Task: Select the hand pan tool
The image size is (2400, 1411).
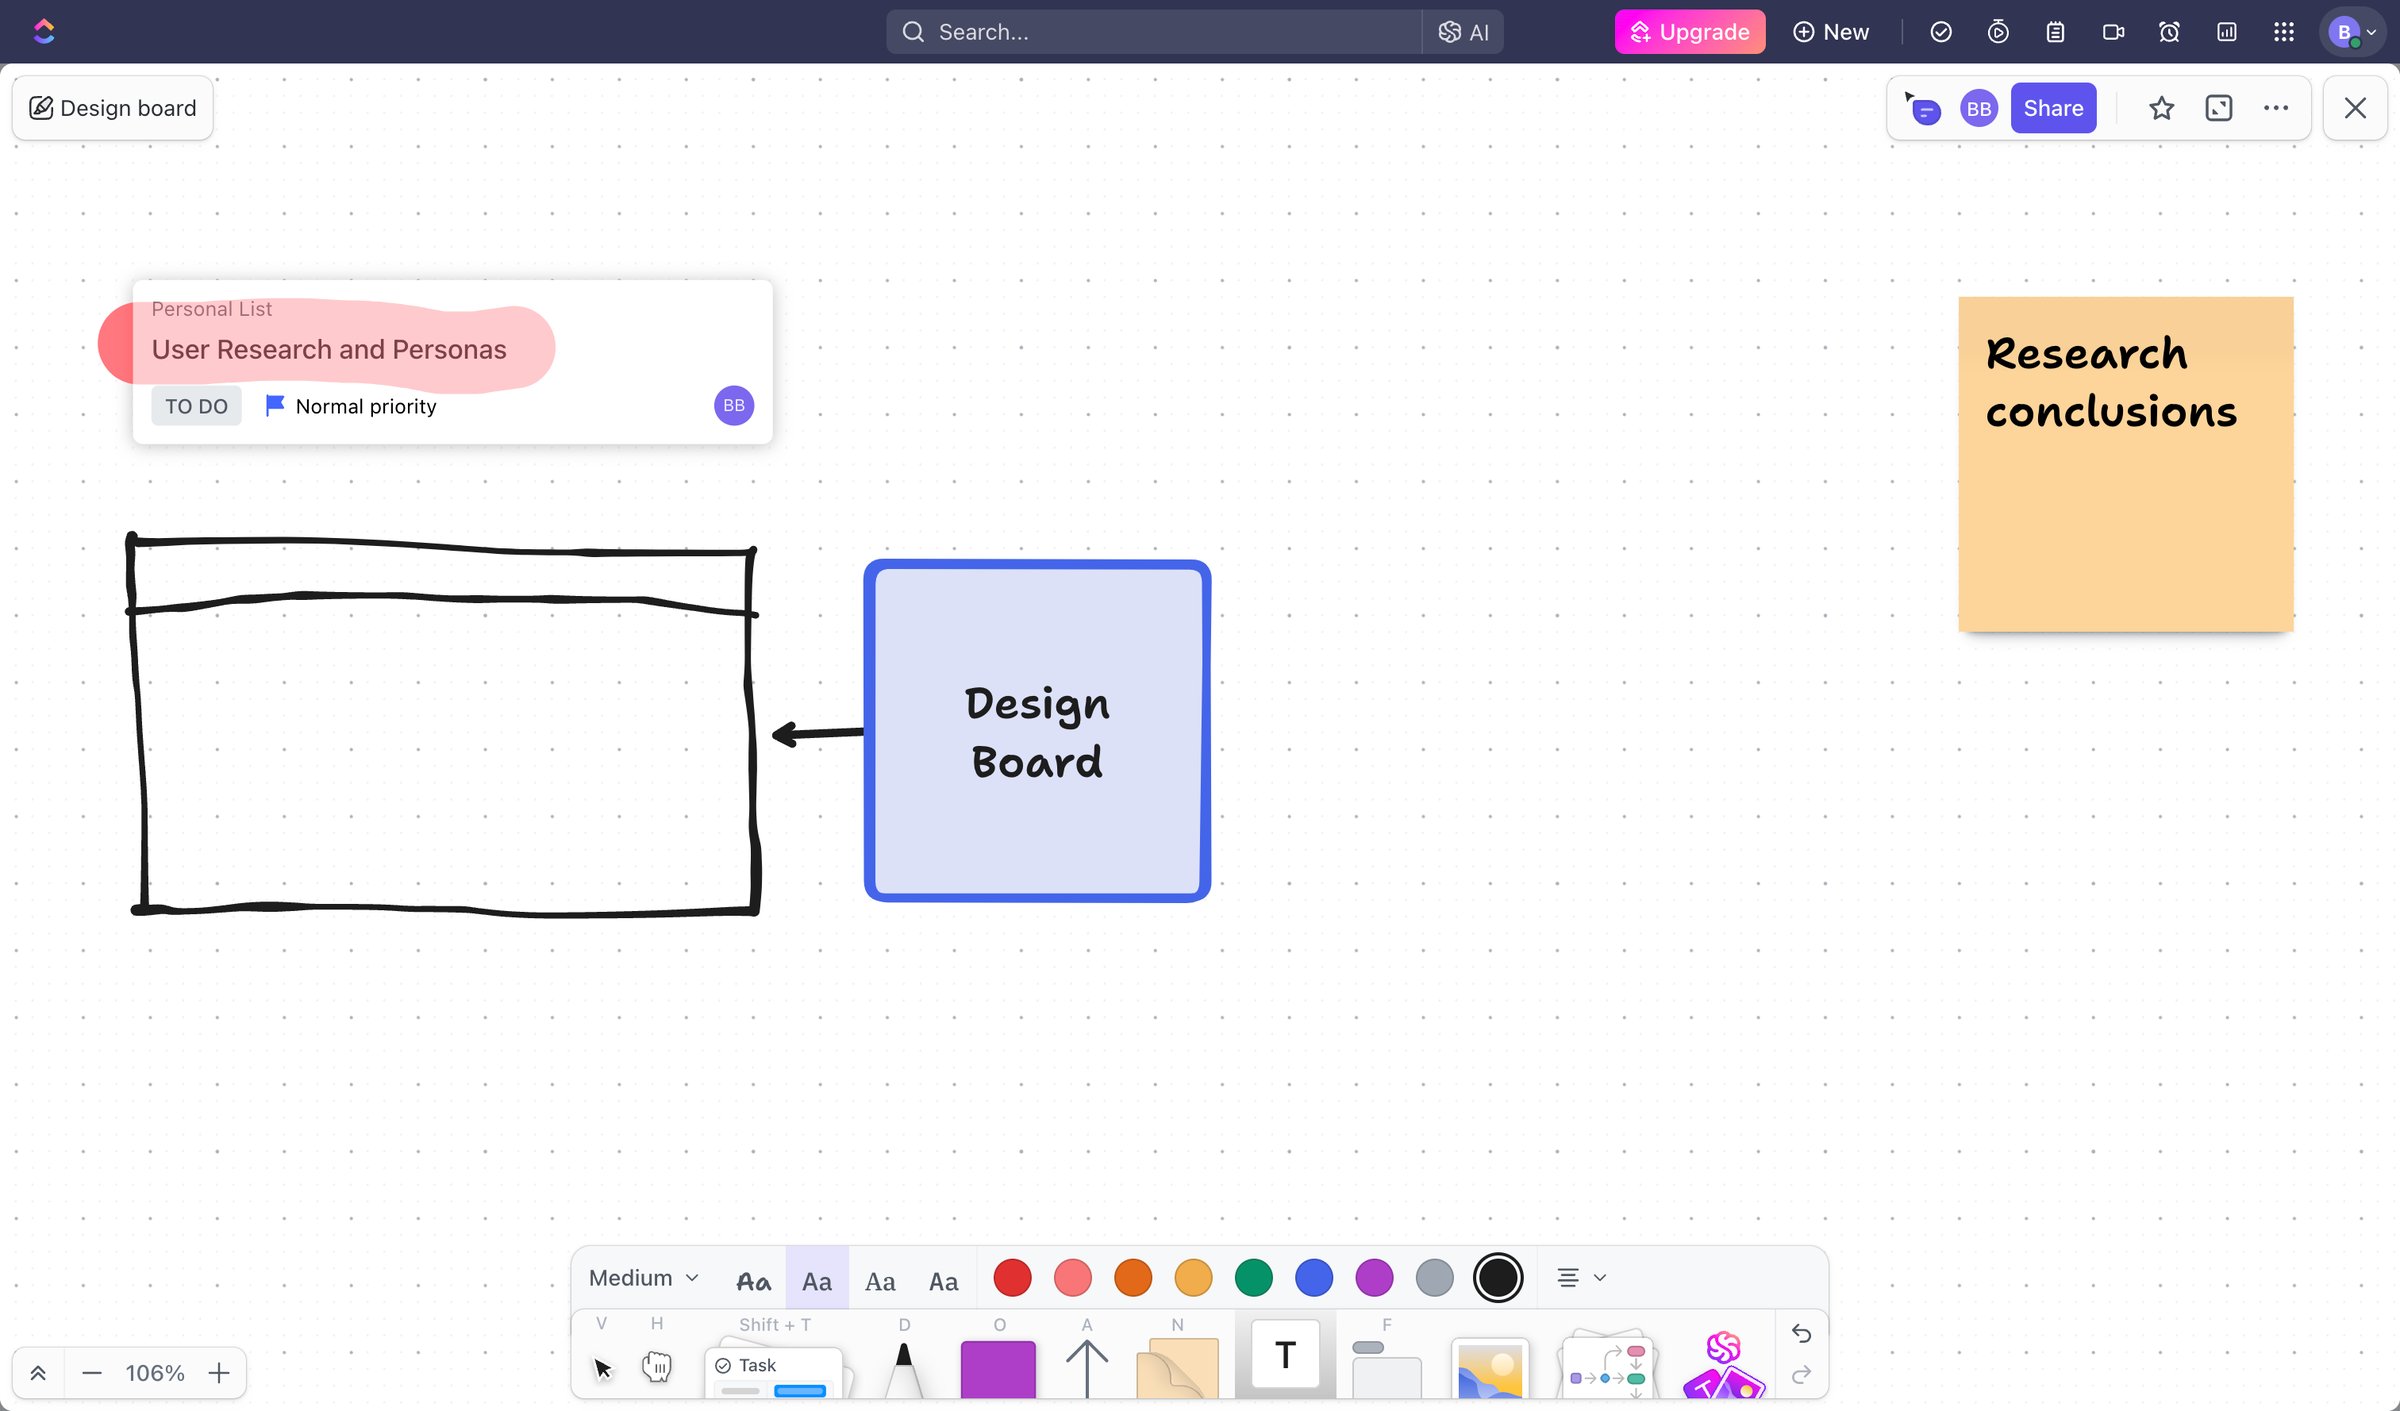Action: click(x=657, y=1366)
